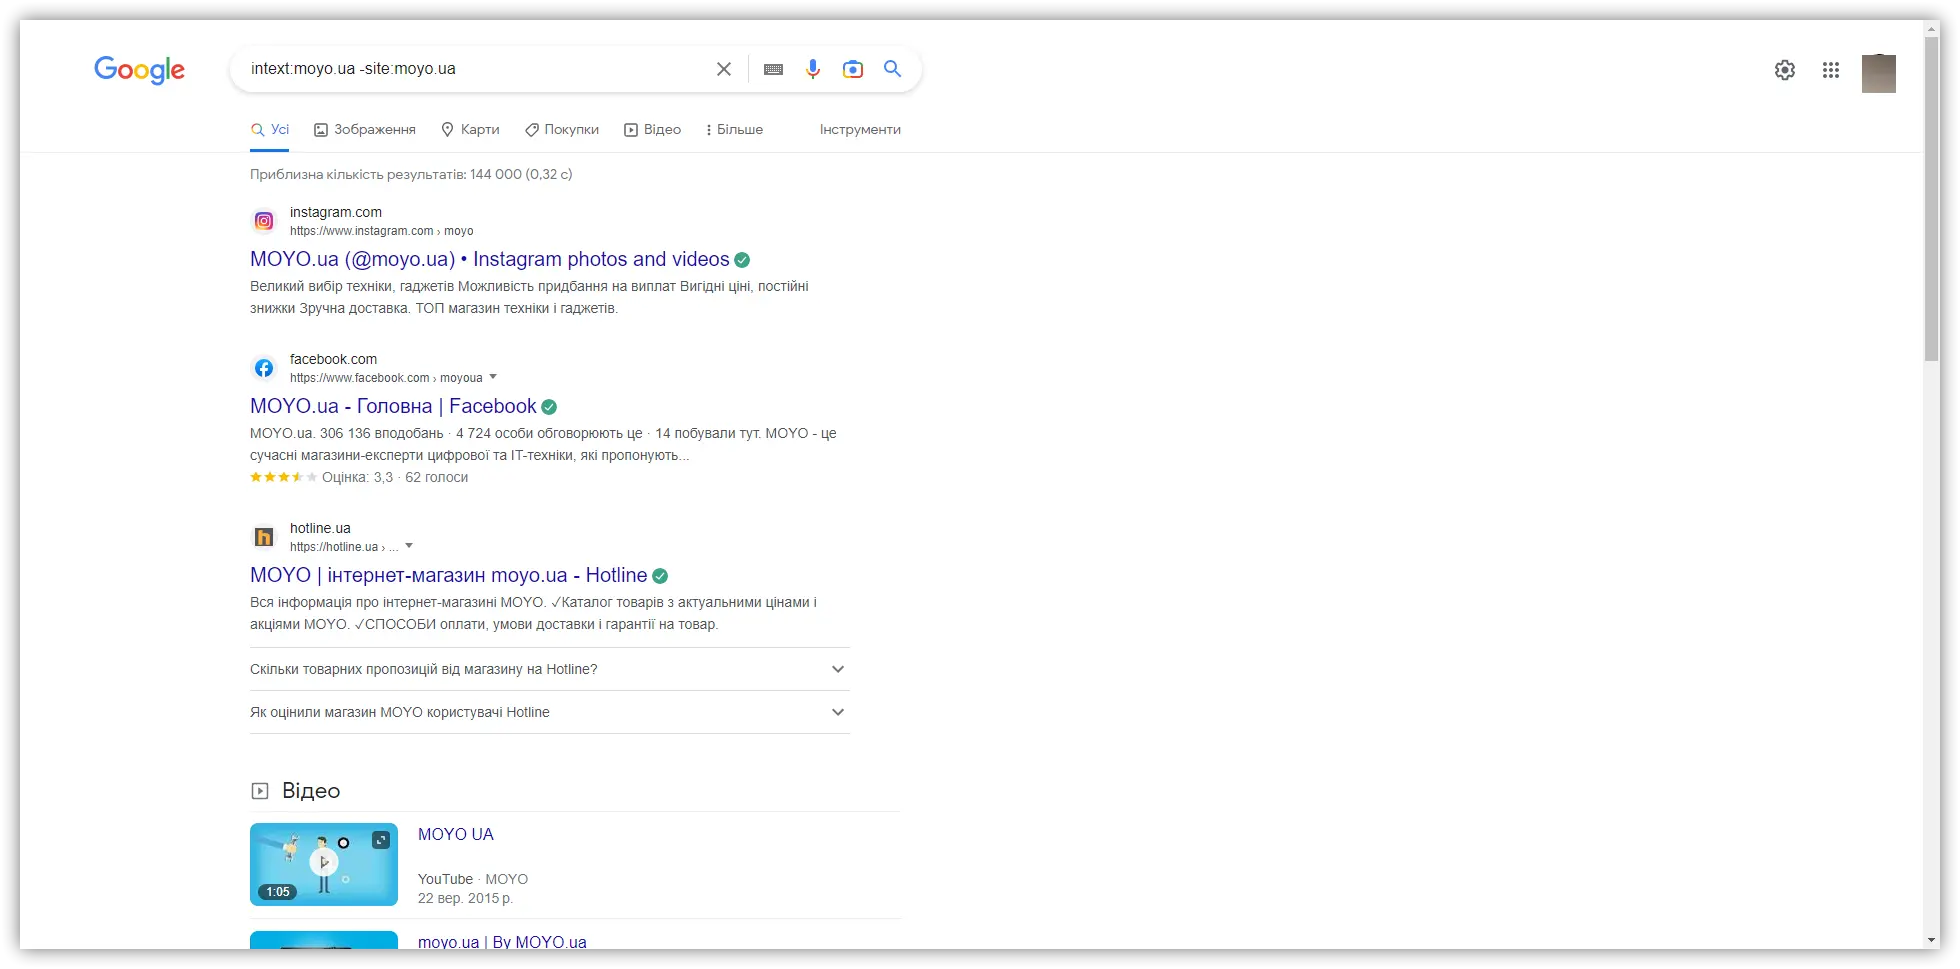Click verified badge next to Instagram result title
Image resolution: width=1960 pixels, height=969 pixels.
click(742, 260)
